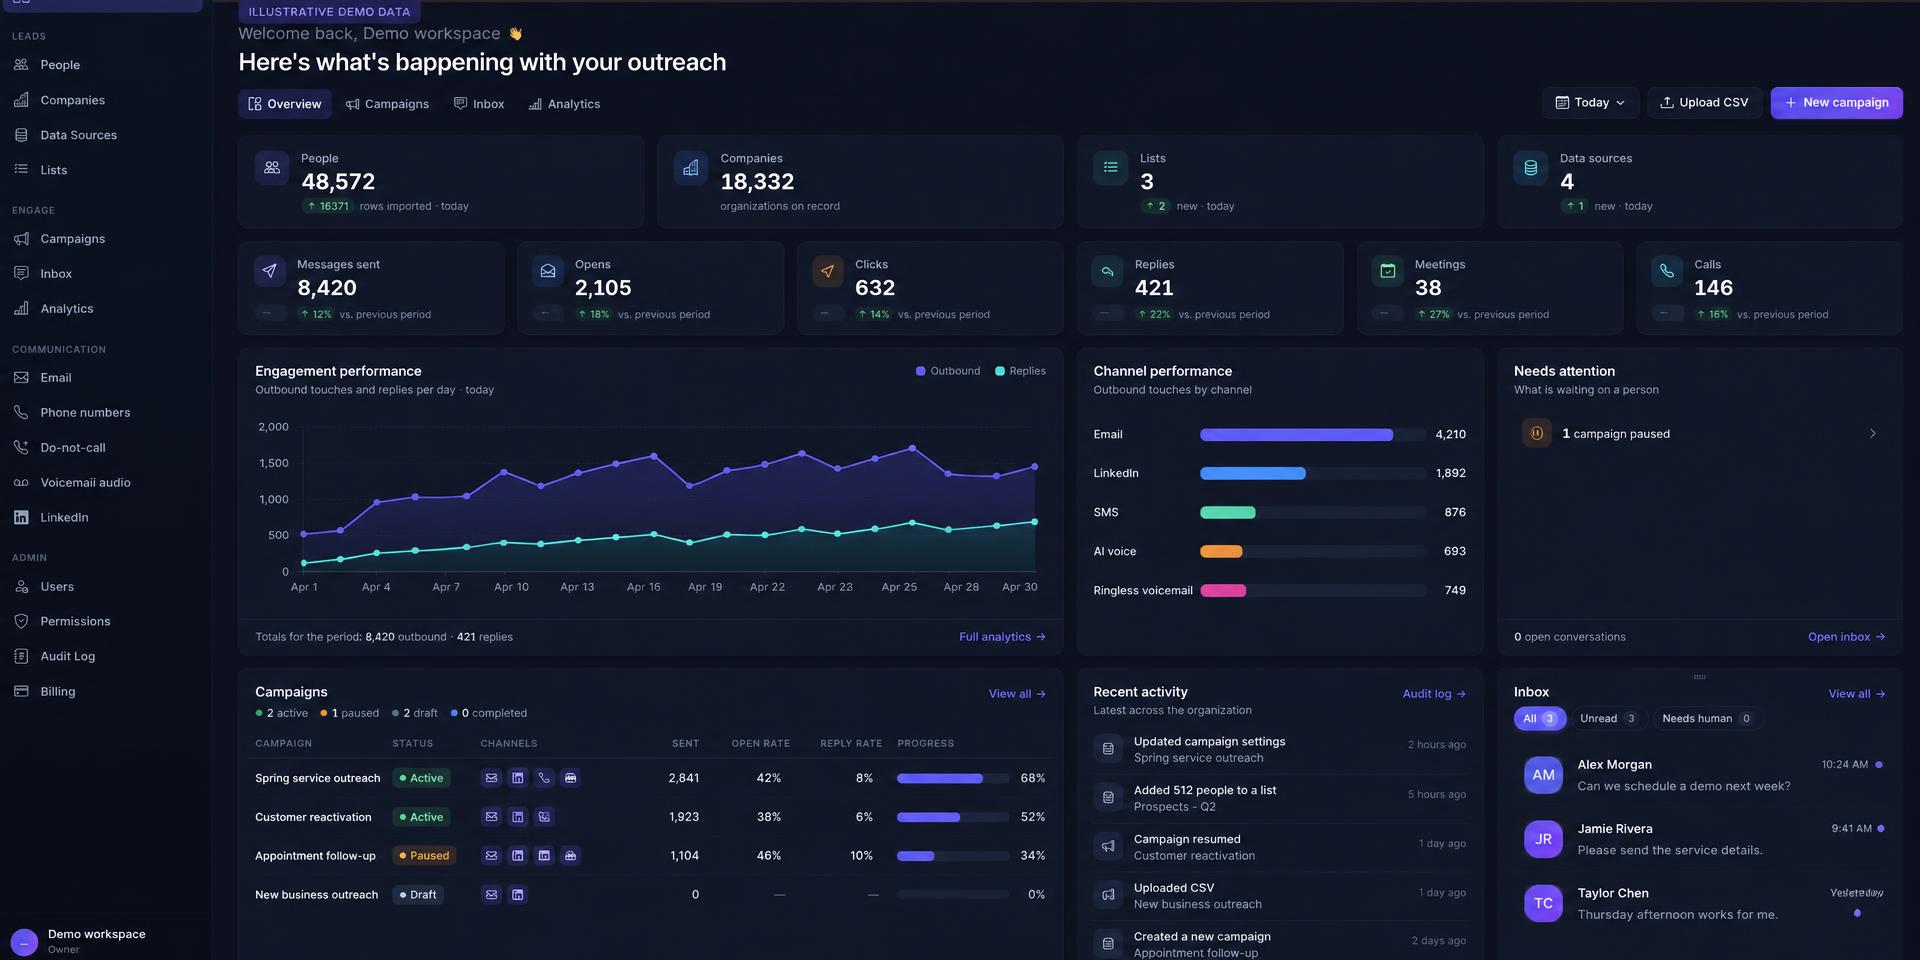Switch to the Inbox tab
1920x960 pixels.
click(479, 104)
